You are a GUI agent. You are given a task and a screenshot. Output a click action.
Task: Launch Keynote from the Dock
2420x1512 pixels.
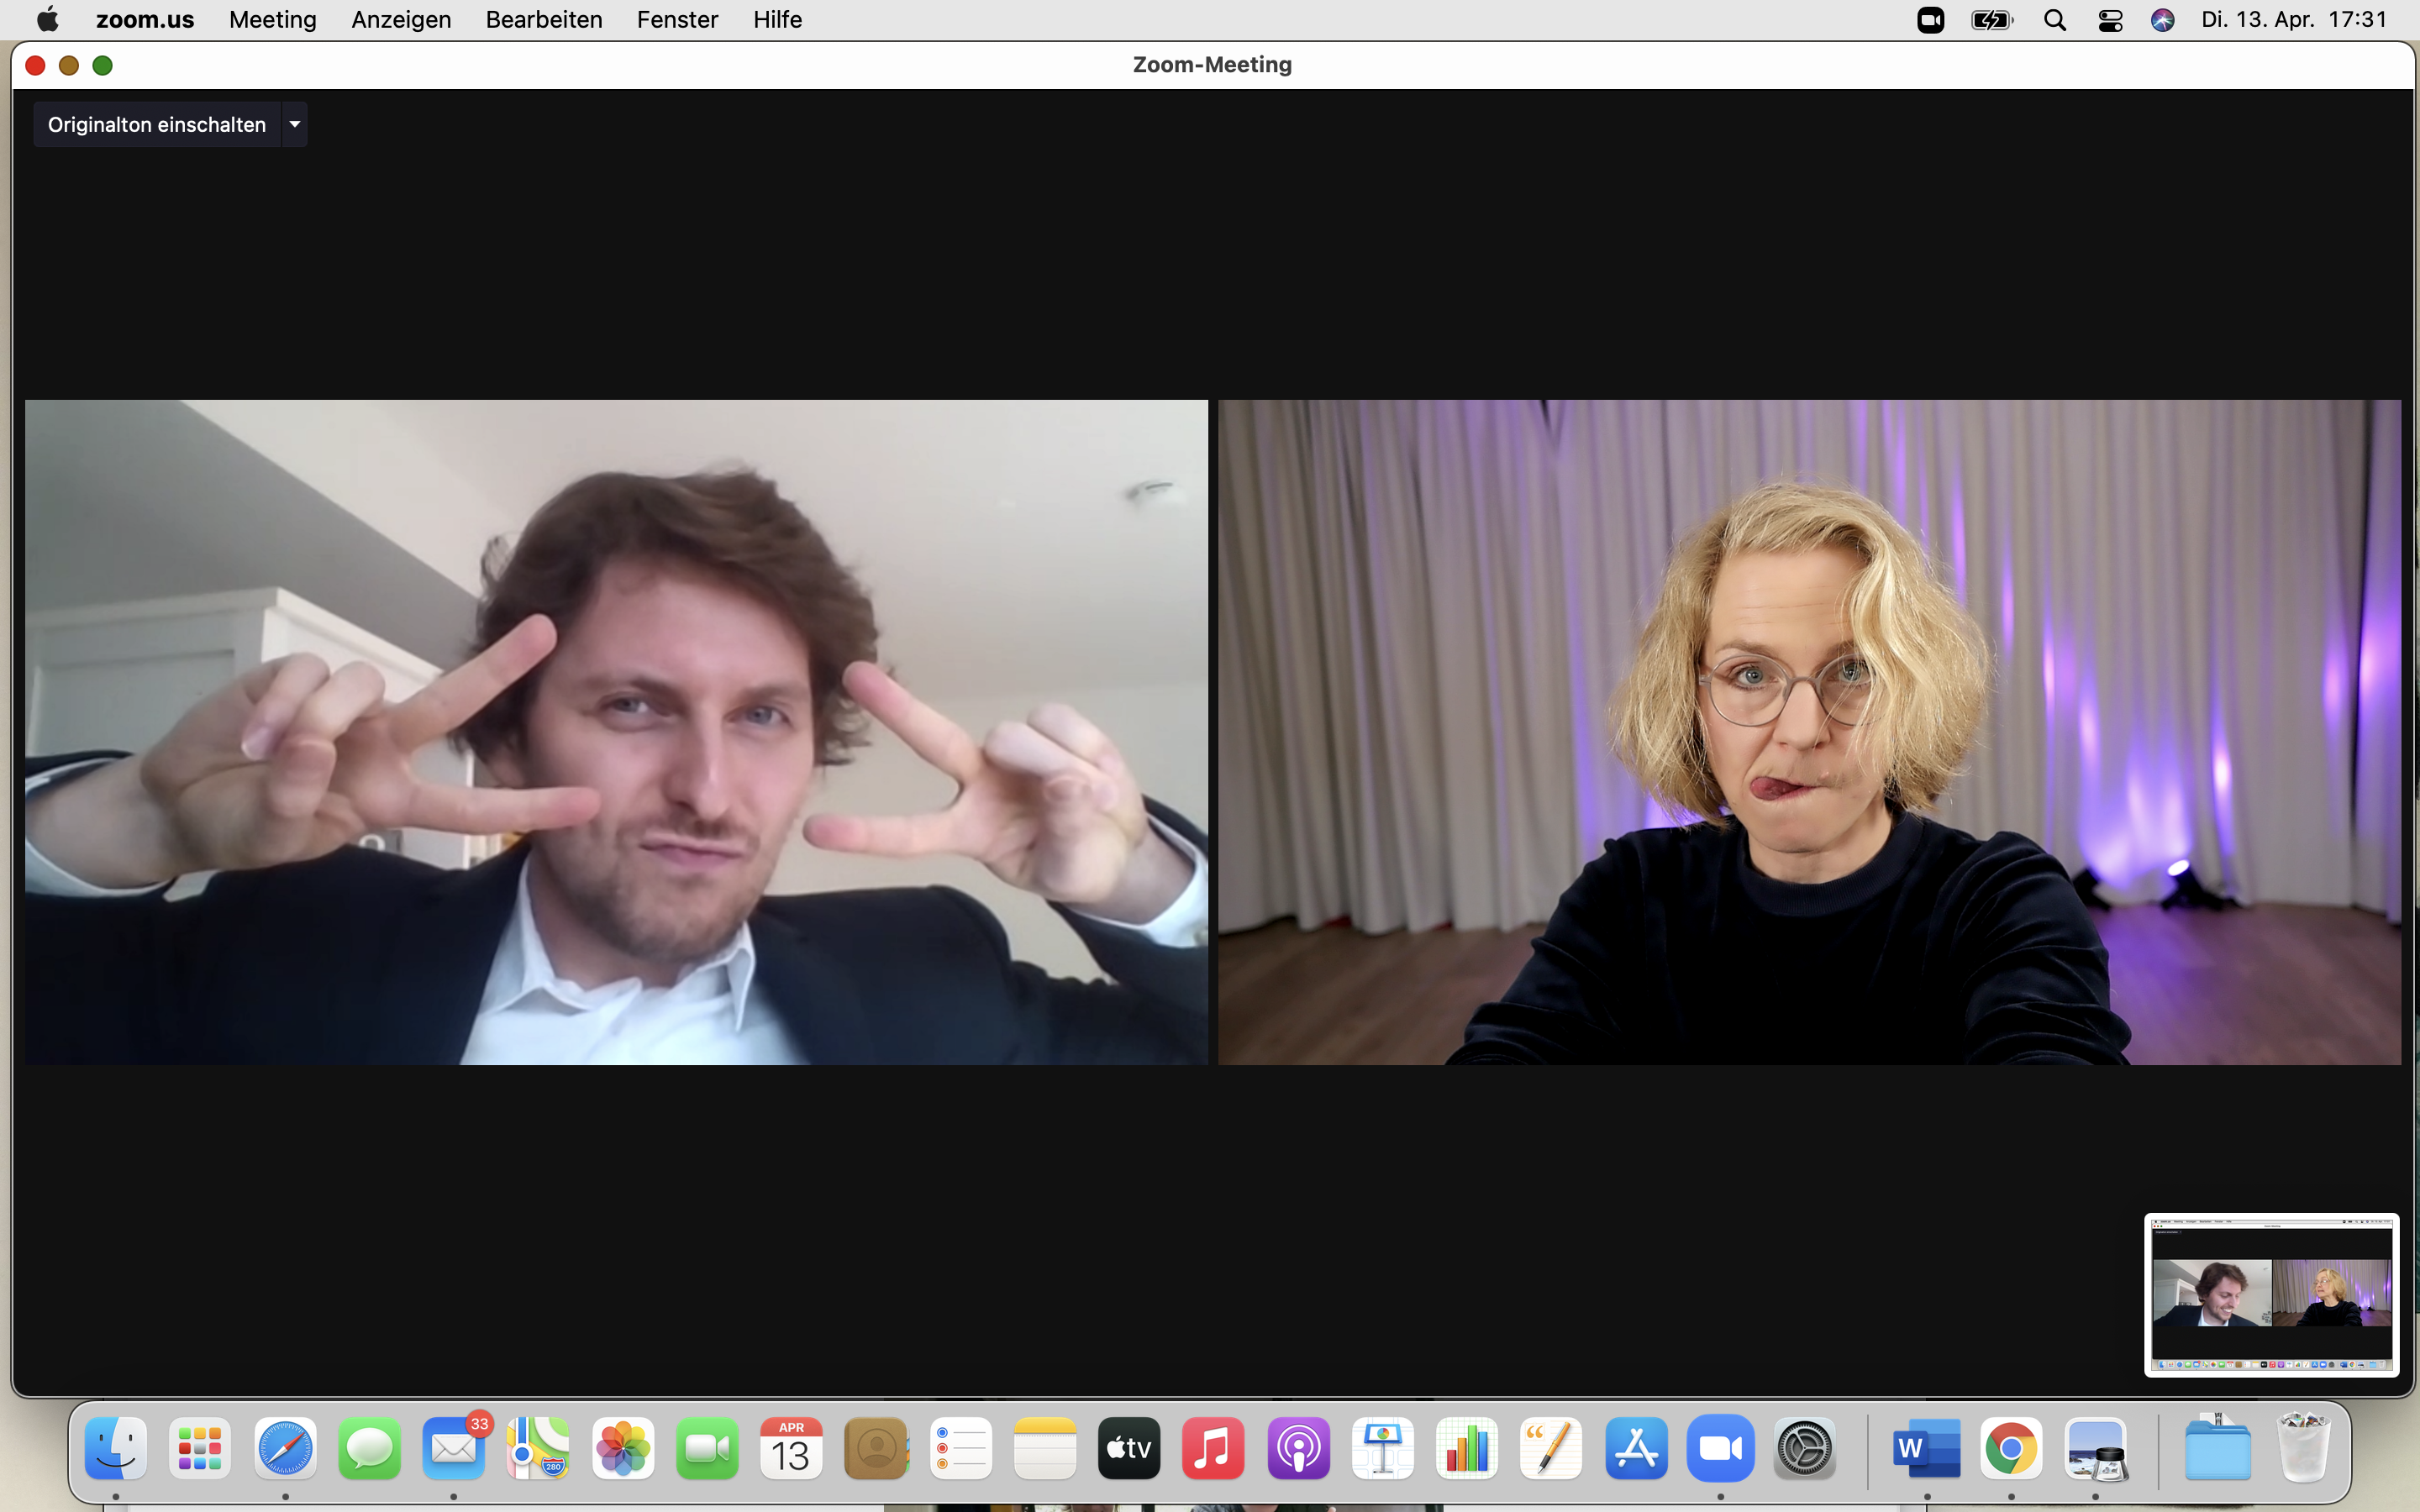[x=1383, y=1448]
